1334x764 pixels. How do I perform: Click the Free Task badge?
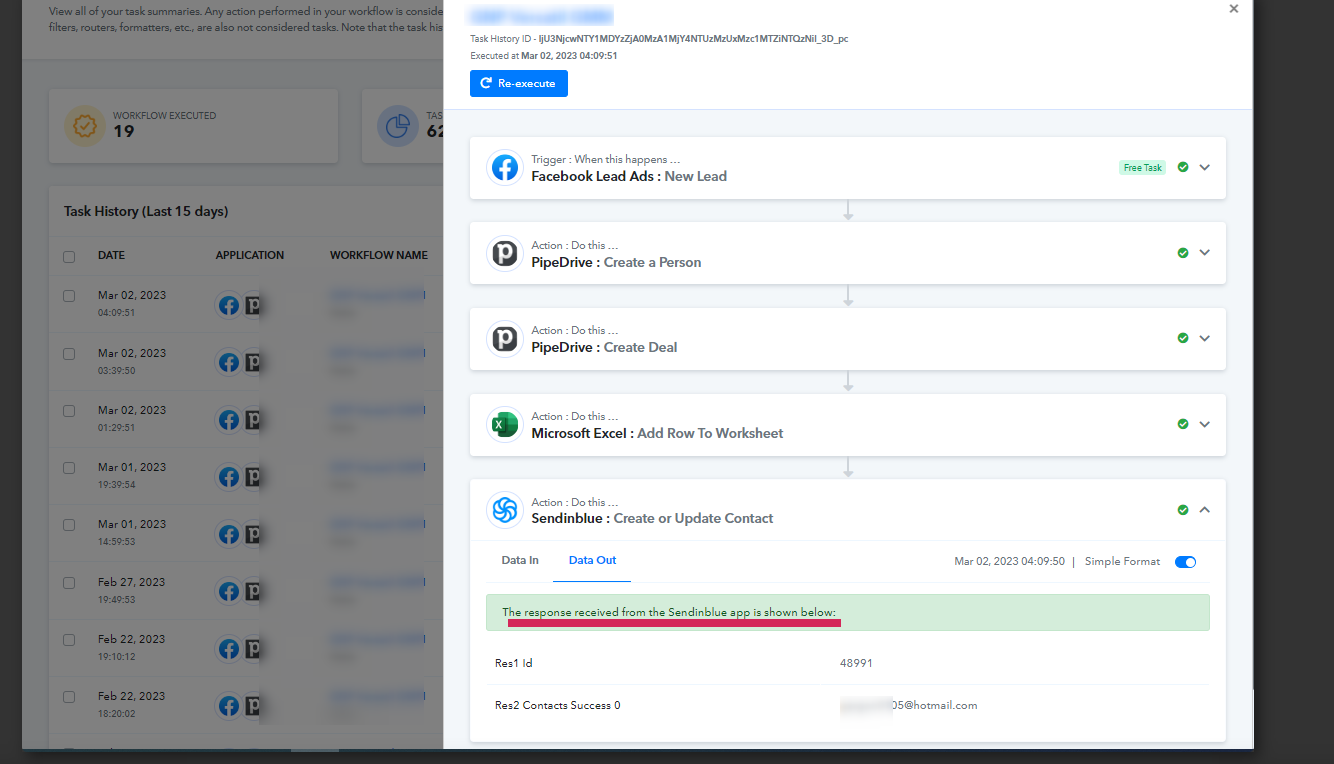tap(1142, 168)
